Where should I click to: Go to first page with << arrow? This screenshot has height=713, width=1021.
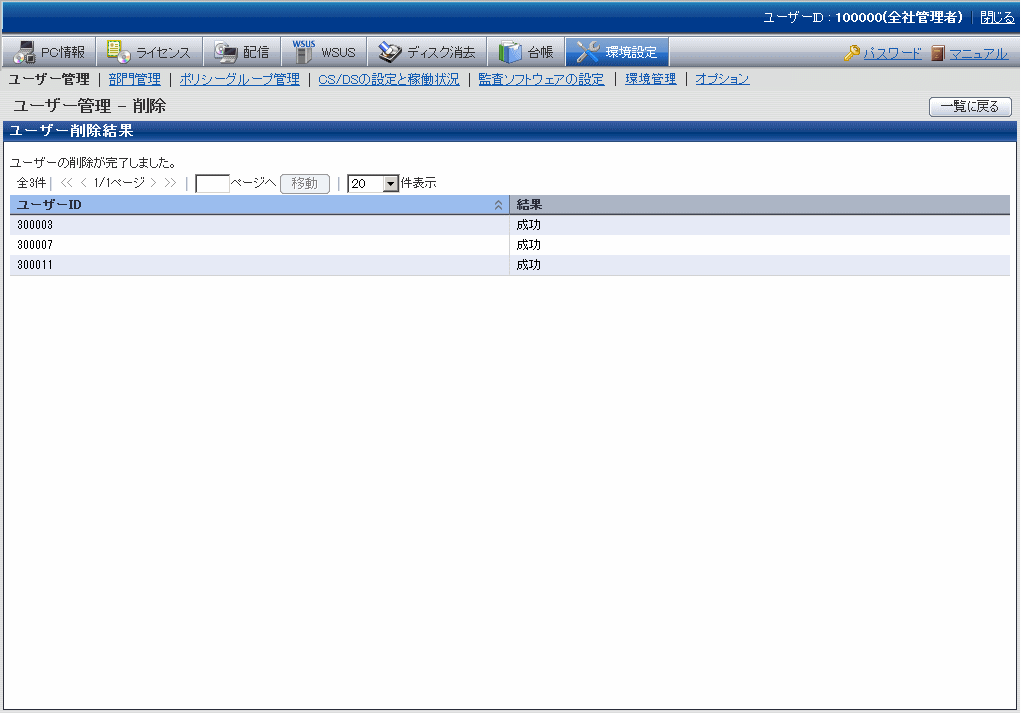[x=66, y=183]
